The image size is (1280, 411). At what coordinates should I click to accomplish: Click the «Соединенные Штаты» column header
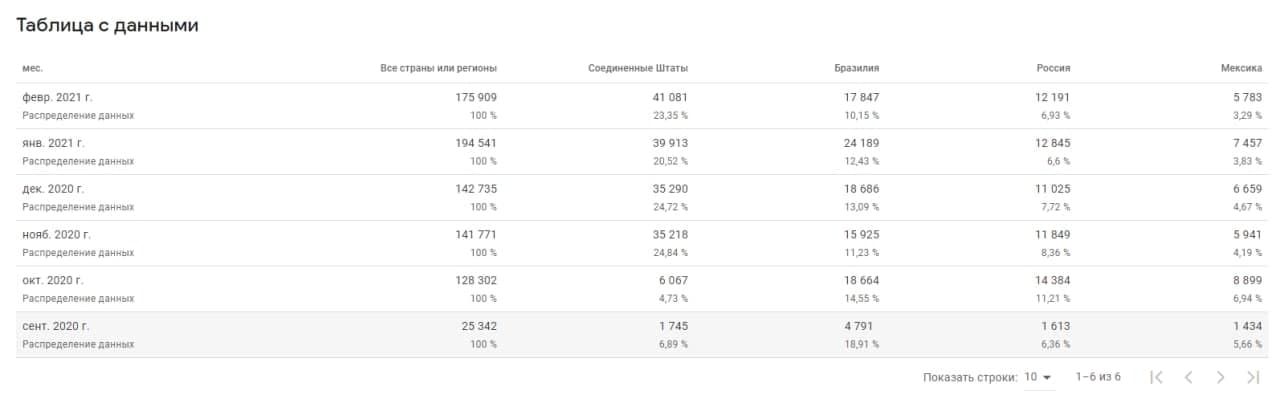tap(637, 68)
